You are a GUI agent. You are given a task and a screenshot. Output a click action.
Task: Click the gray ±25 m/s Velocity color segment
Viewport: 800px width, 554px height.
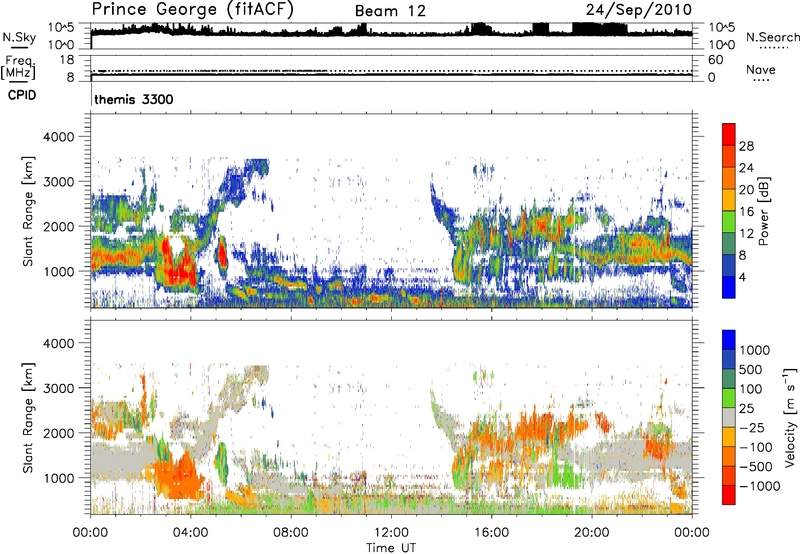coord(729,417)
